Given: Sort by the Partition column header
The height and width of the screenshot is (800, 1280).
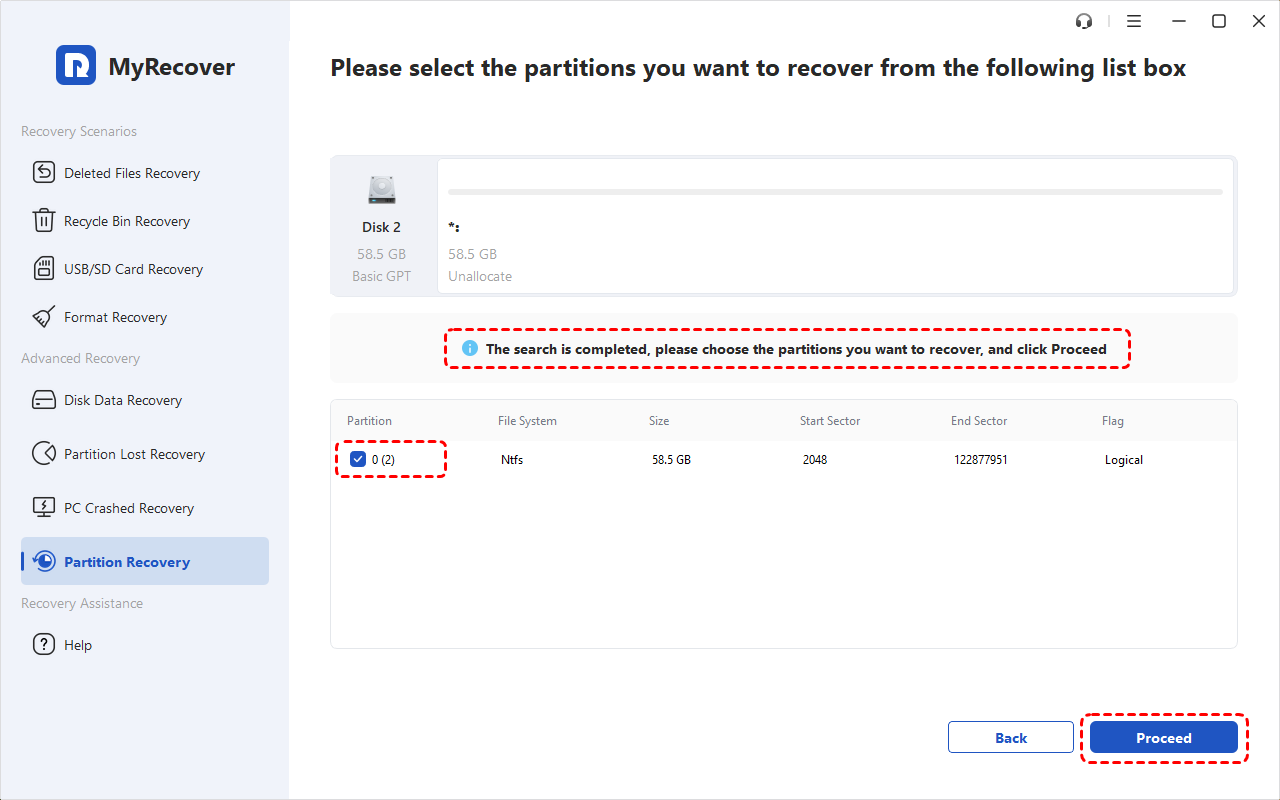Looking at the screenshot, I should point(369,421).
